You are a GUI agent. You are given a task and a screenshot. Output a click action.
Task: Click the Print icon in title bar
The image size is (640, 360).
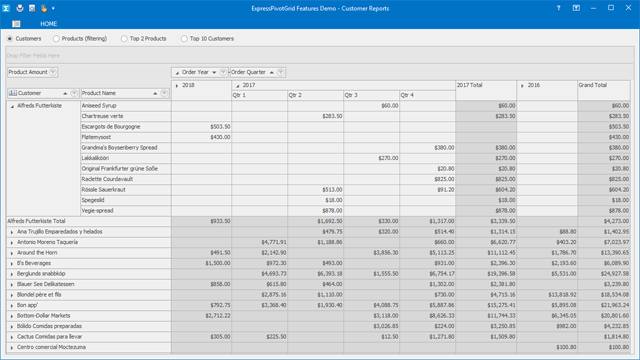pyautogui.click(x=20, y=8)
